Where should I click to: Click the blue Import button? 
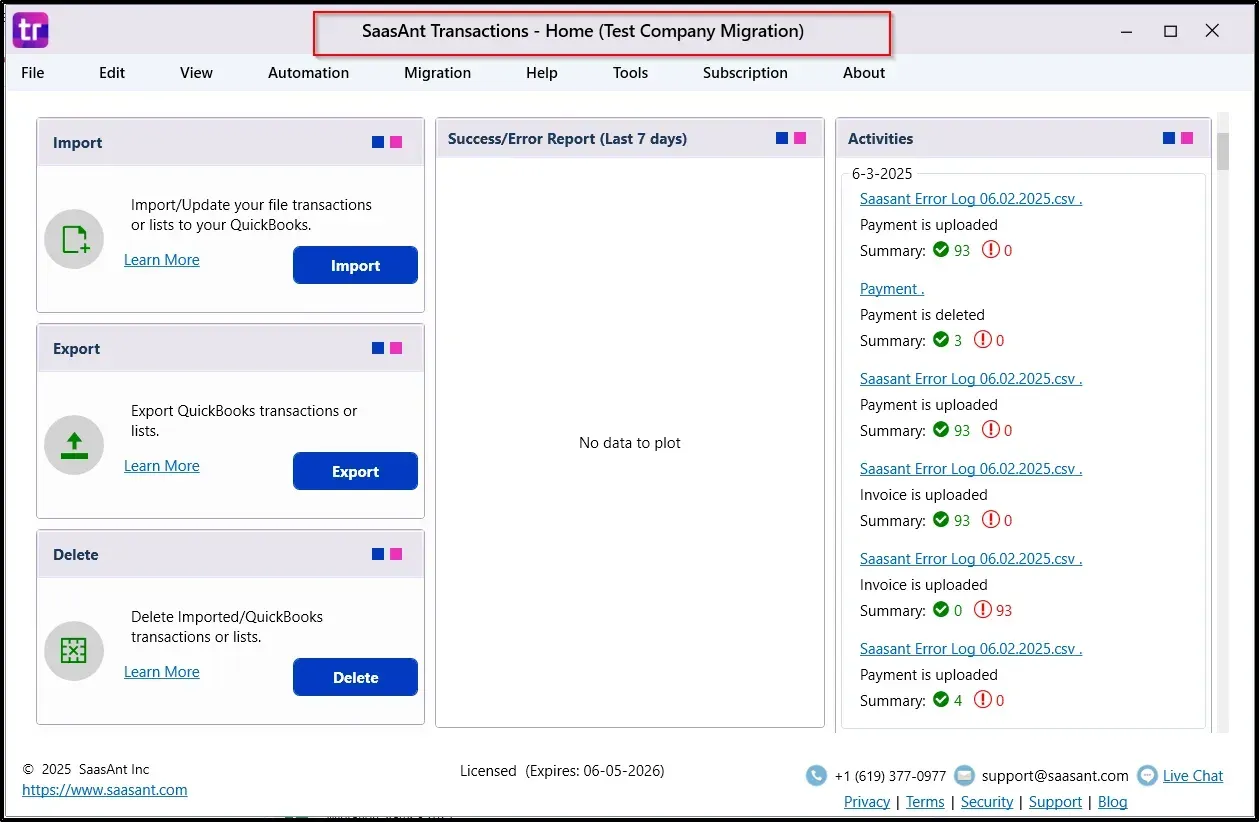[355, 266]
